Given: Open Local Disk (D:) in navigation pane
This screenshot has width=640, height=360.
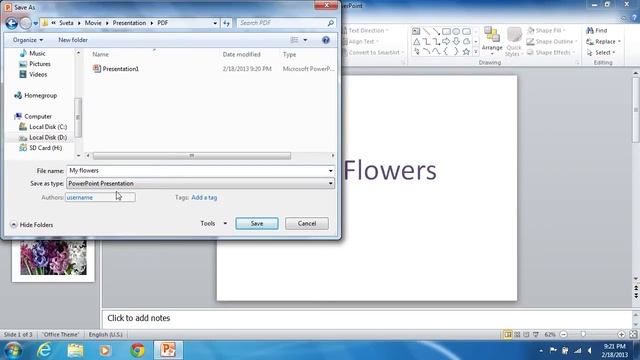Looking at the screenshot, I should click(48, 138).
